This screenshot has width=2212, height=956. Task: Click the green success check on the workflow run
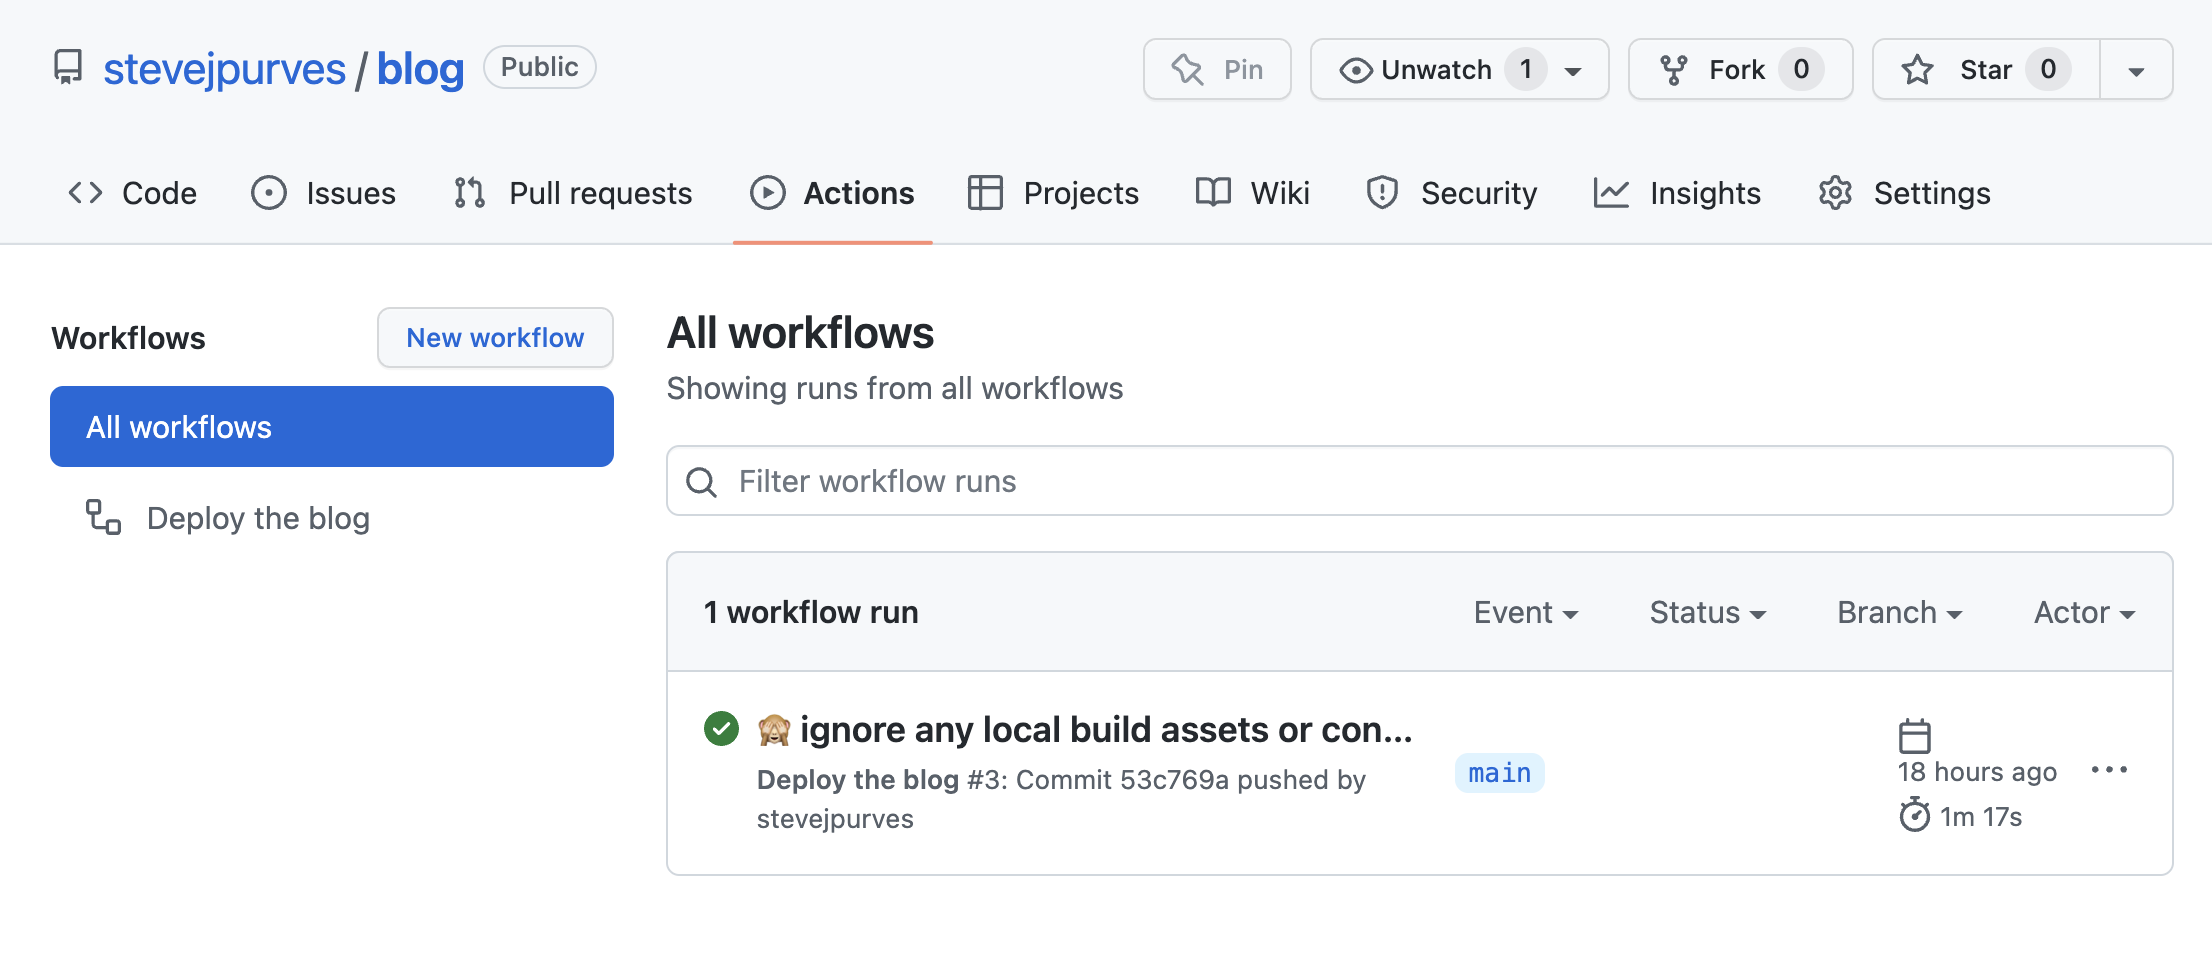click(x=721, y=729)
